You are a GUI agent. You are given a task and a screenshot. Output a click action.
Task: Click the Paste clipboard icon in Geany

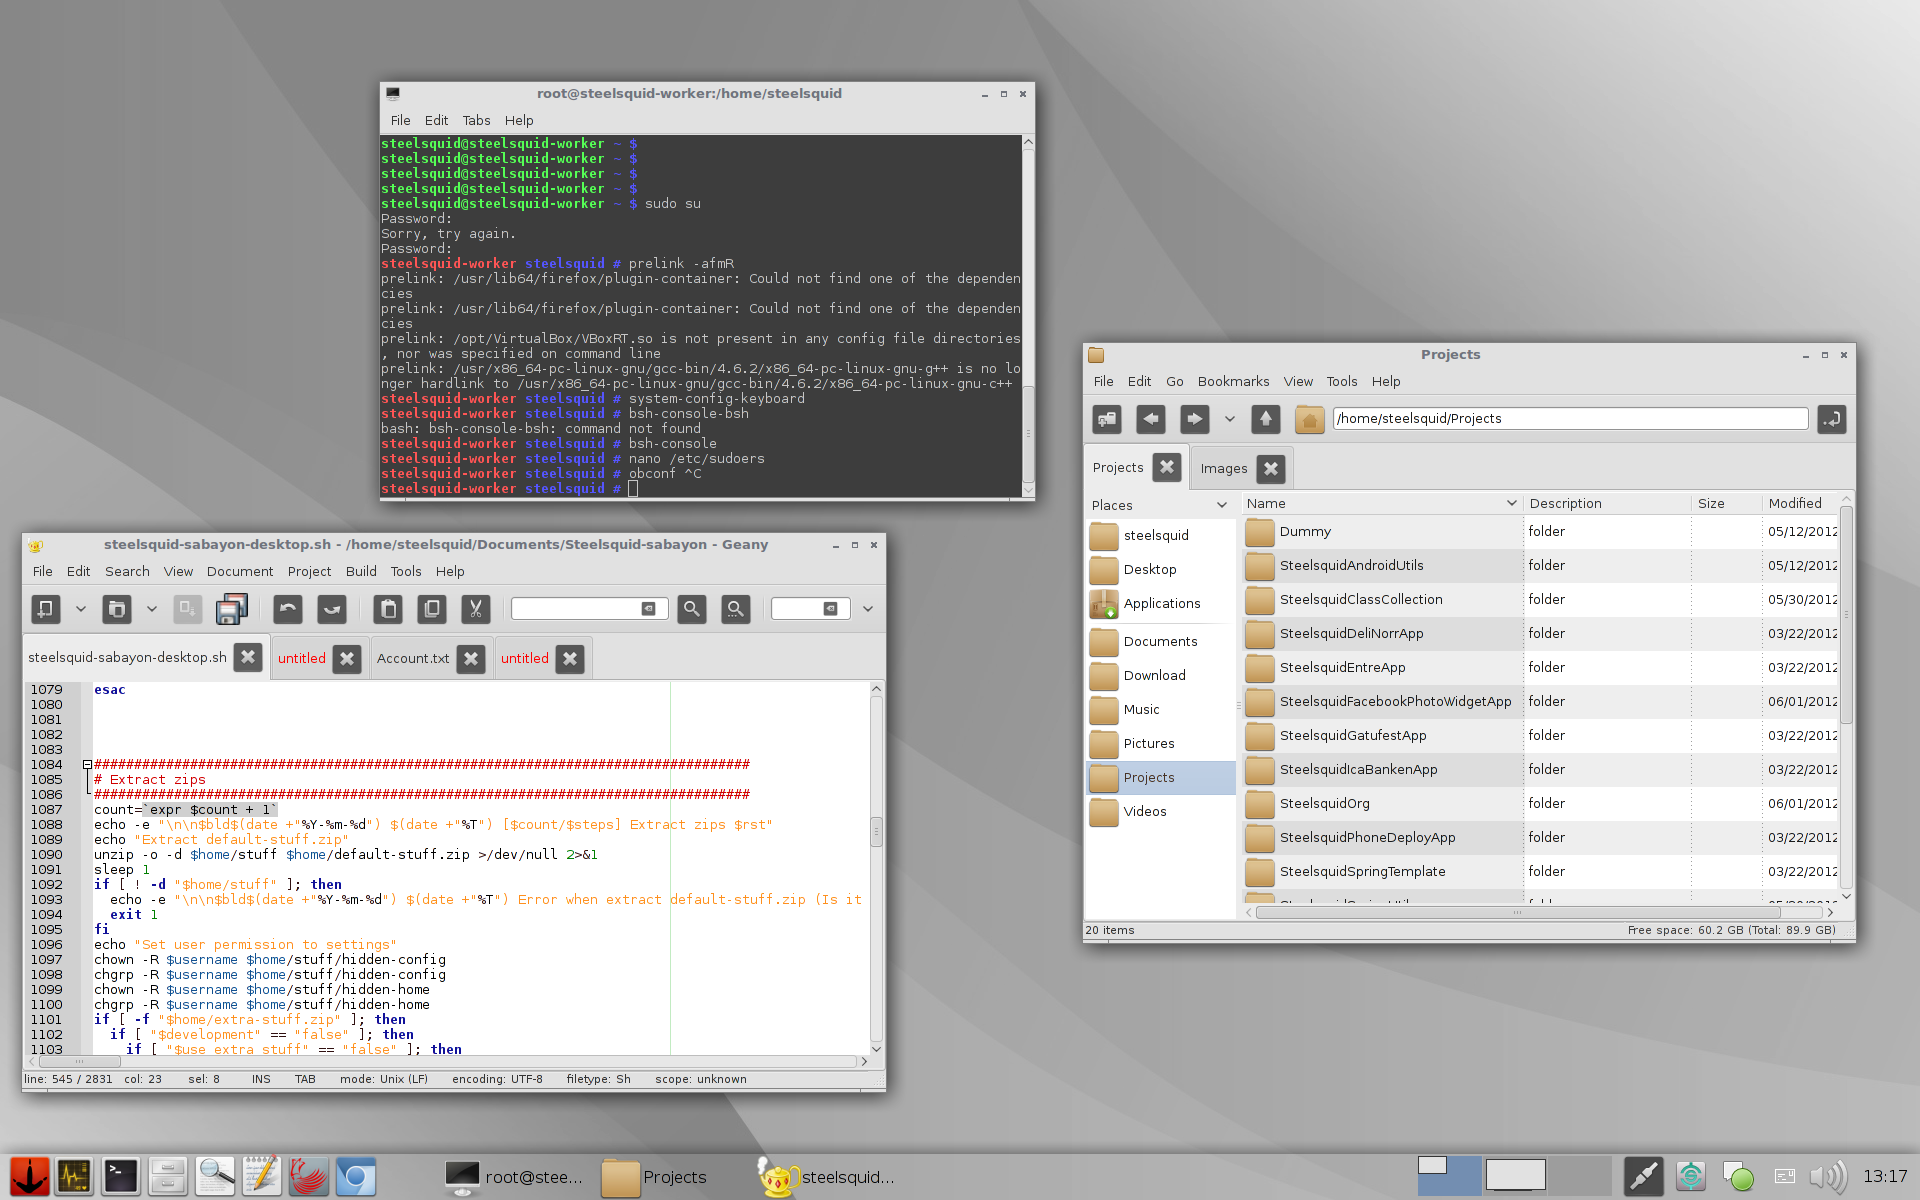coord(388,608)
